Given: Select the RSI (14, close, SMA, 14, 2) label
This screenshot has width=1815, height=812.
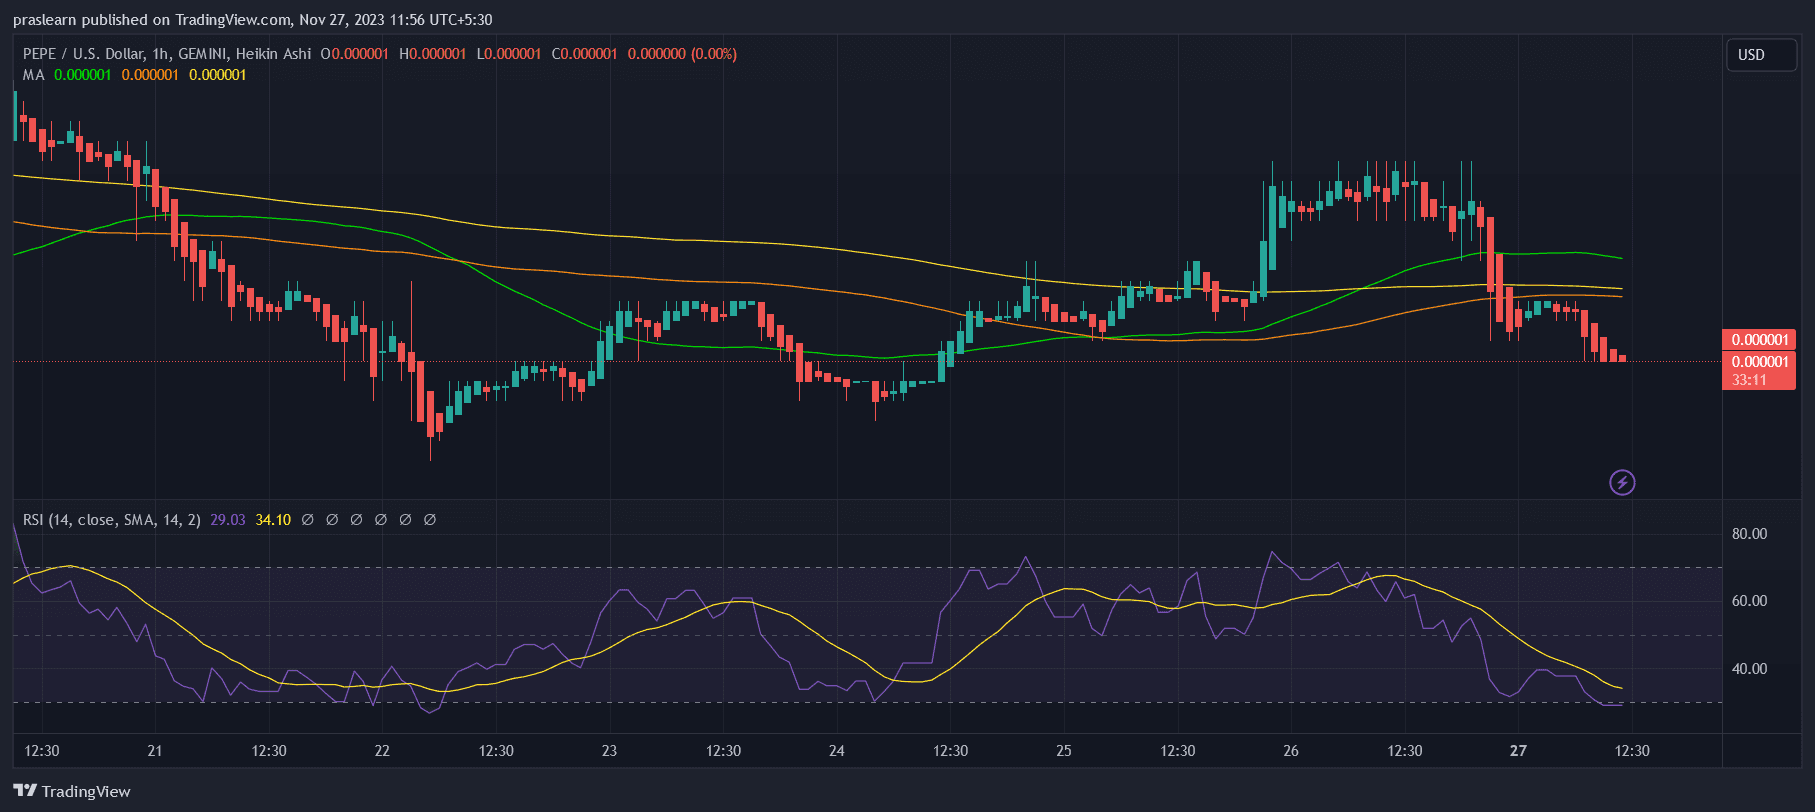Looking at the screenshot, I should click(111, 520).
